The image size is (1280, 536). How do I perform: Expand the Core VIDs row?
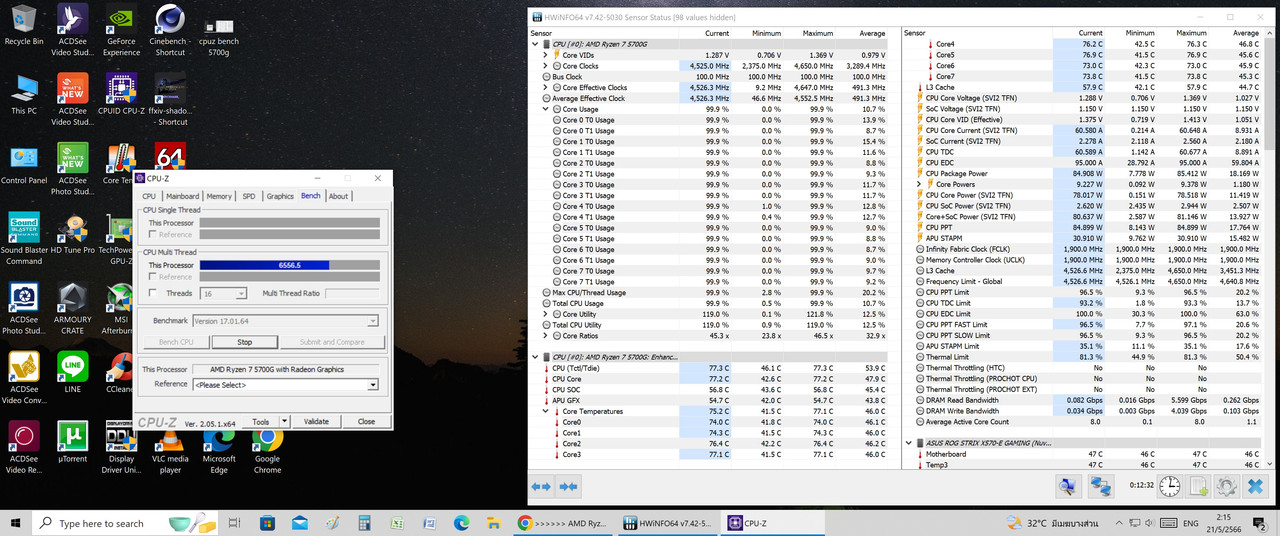point(547,55)
